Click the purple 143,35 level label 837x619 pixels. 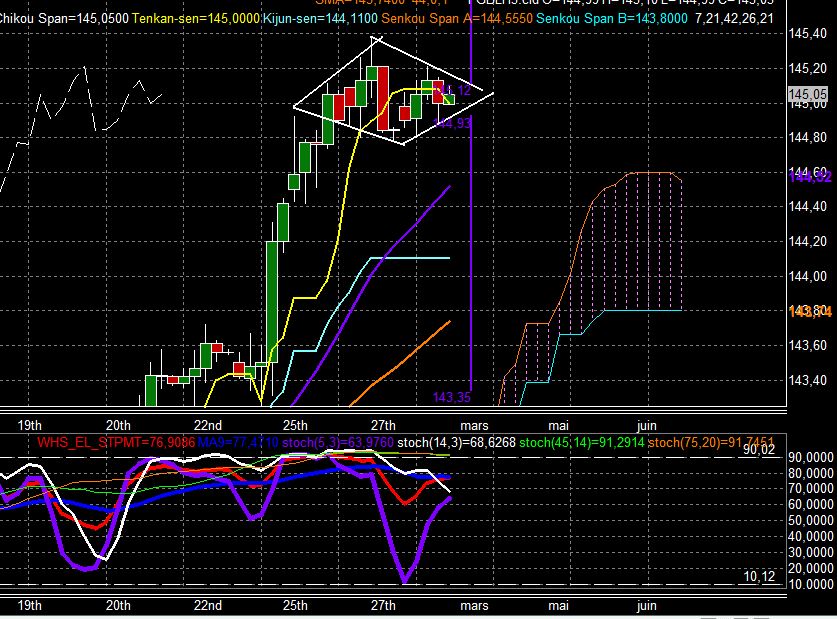(452, 397)
